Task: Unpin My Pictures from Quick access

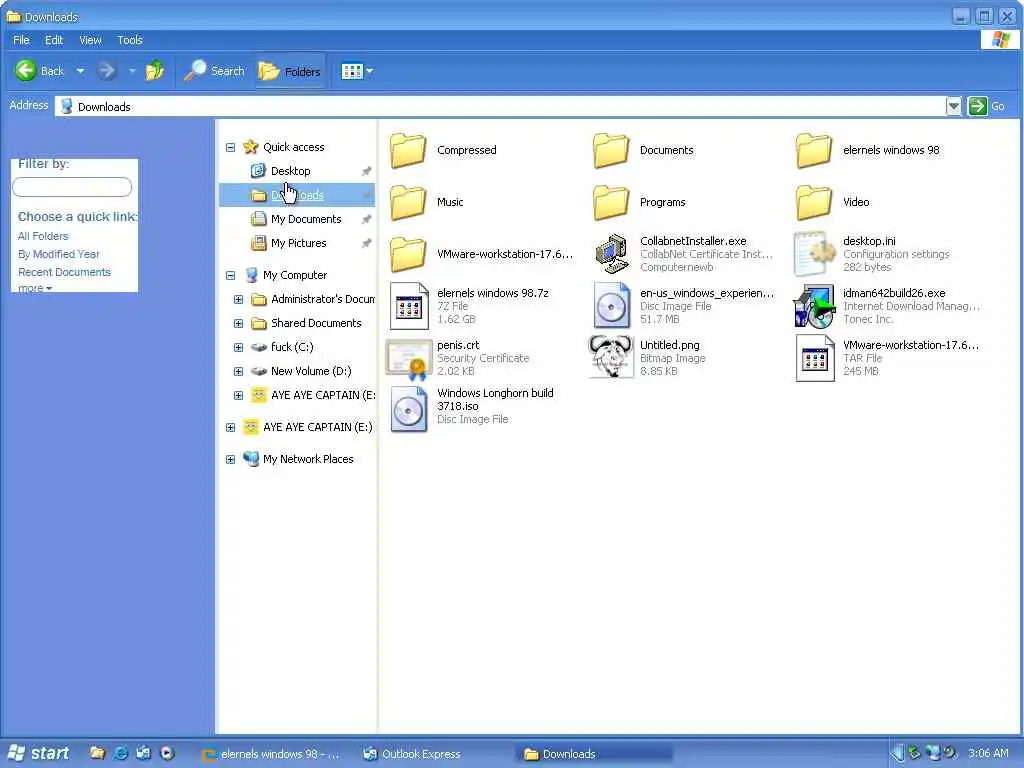Action: click(x=366, y=244)
